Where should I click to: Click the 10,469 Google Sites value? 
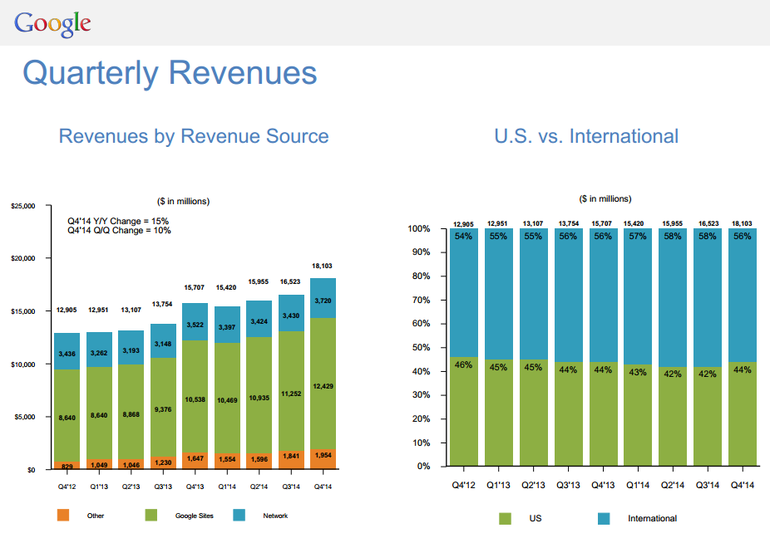227,400
